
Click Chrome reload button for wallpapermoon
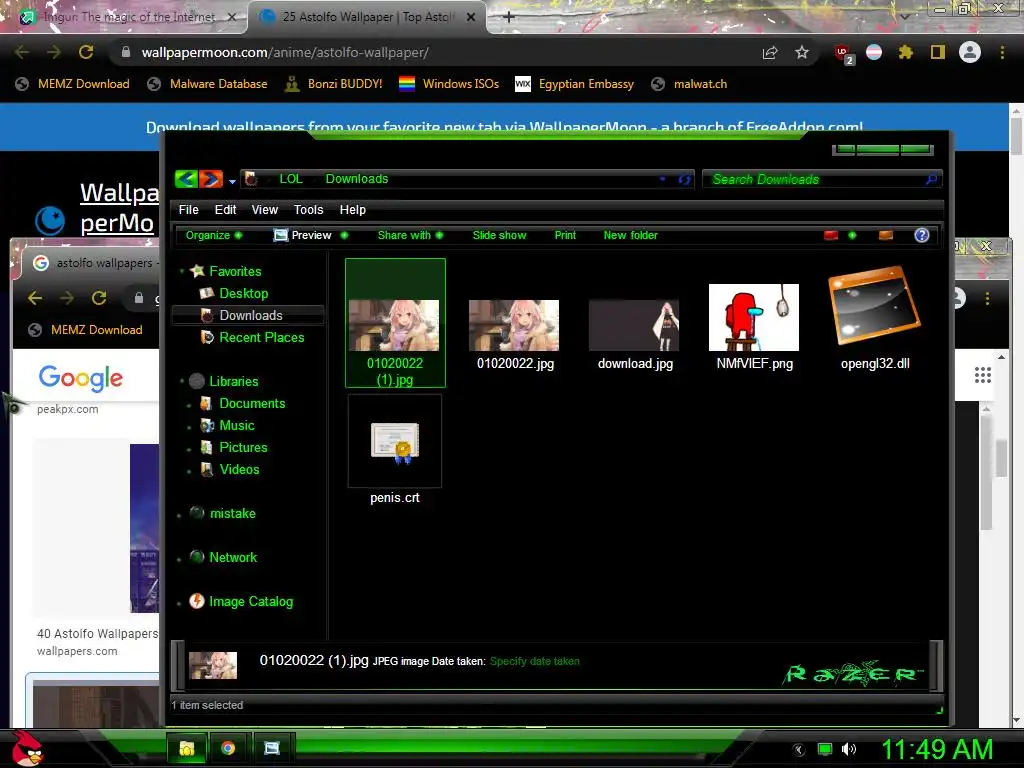coord(86,52)
